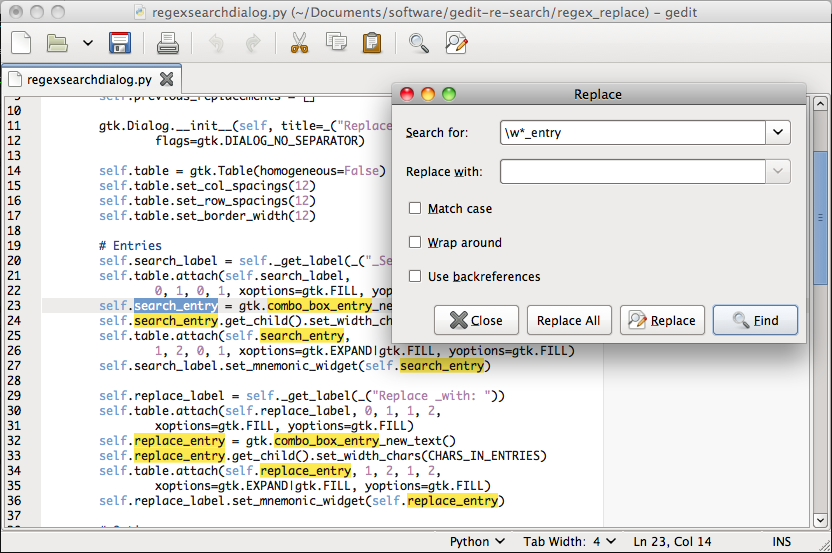This screenshot has height=553, width=832.
Task: Click the Replace button with pencil icon
Action: point(662,321)
